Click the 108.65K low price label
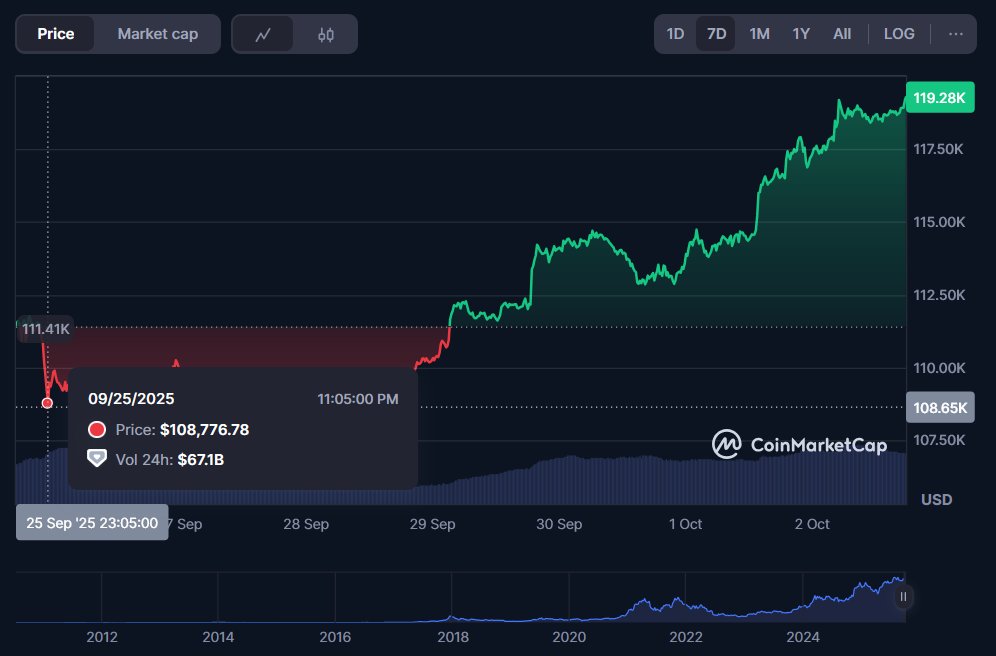 pos(939,408)
